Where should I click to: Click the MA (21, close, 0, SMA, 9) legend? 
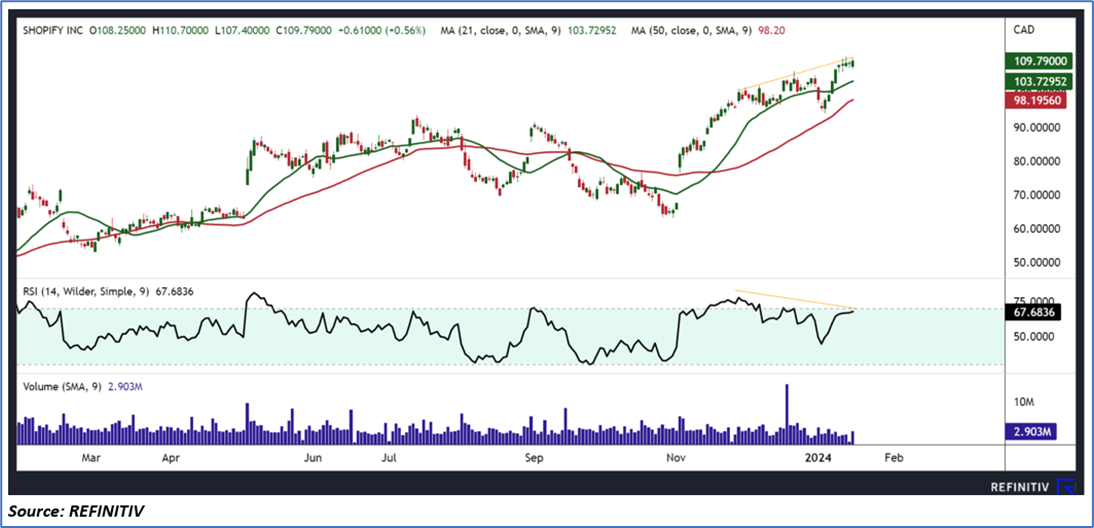coord(501,31)
